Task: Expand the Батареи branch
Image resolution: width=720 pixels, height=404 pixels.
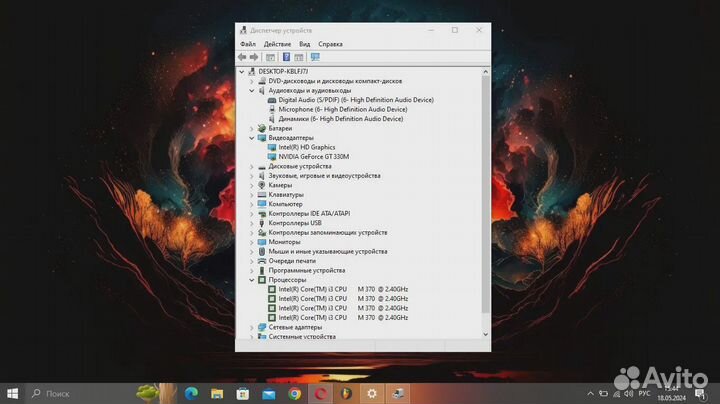Action: pyautogui.click(x=252, y=129)
